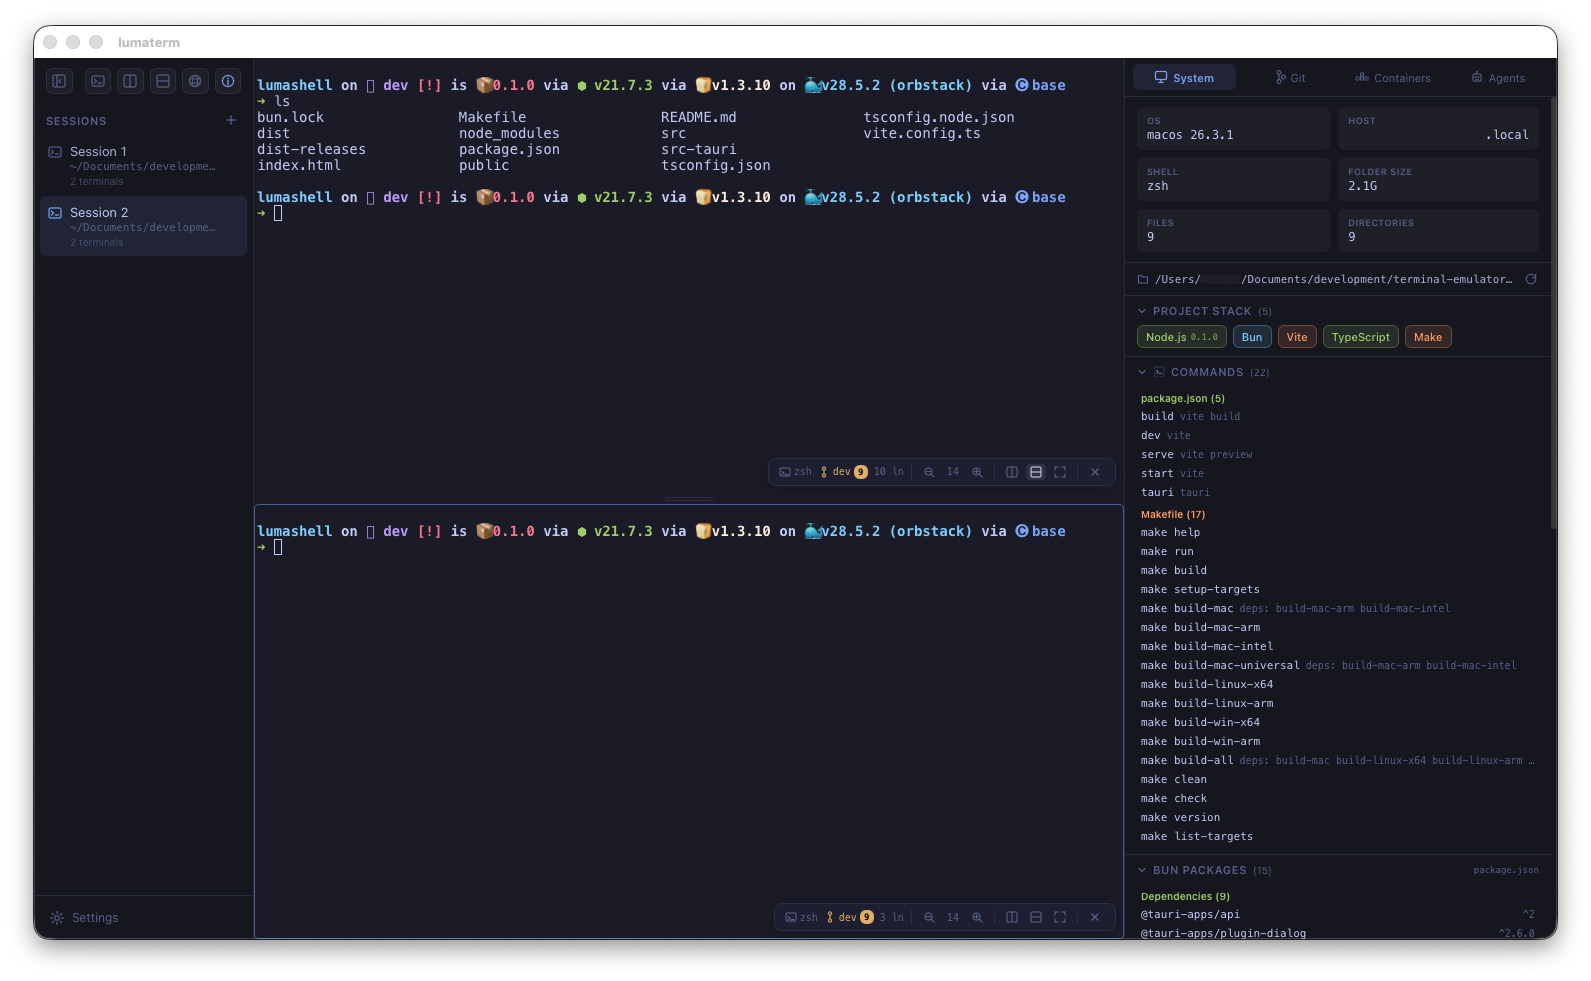This screenshot has width=1591, height=981.
Task: Collapse the BUN PACKAGES section
Action: click(x=1142, y=870)
